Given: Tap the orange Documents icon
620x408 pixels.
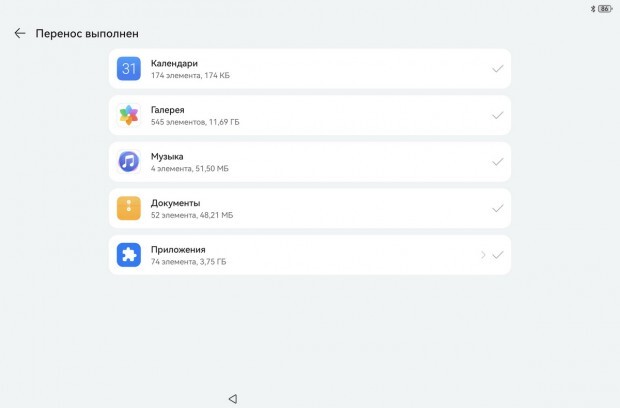Looking at the screenshot, I should coord(129,208).
